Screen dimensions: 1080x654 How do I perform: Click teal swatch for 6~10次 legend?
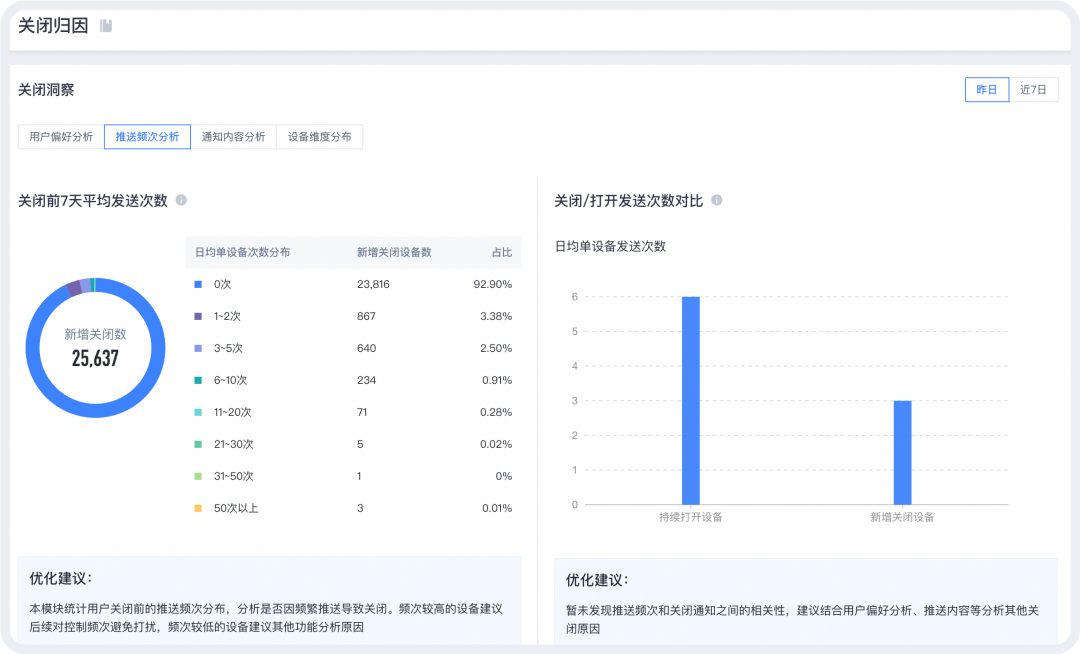click(198, 380)
